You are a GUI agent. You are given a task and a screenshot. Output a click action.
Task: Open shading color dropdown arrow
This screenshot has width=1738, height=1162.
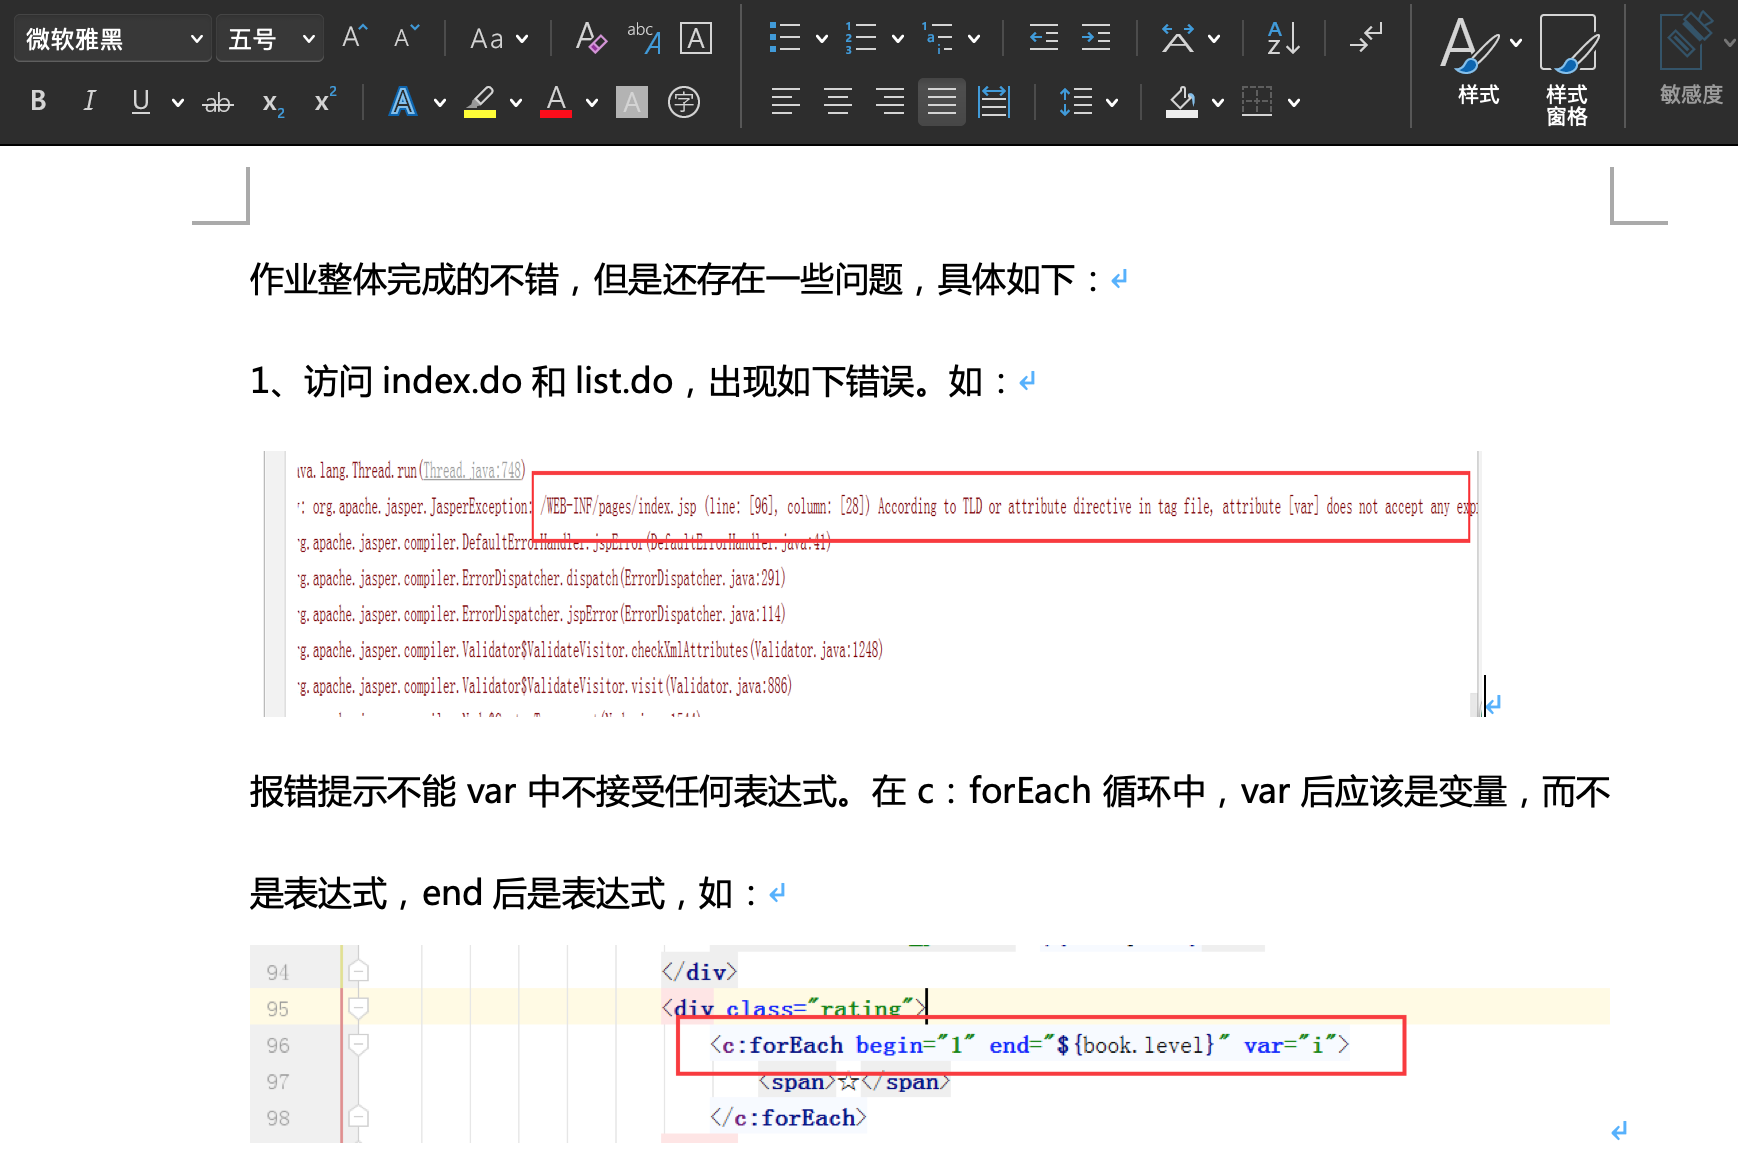[1218, 102]
